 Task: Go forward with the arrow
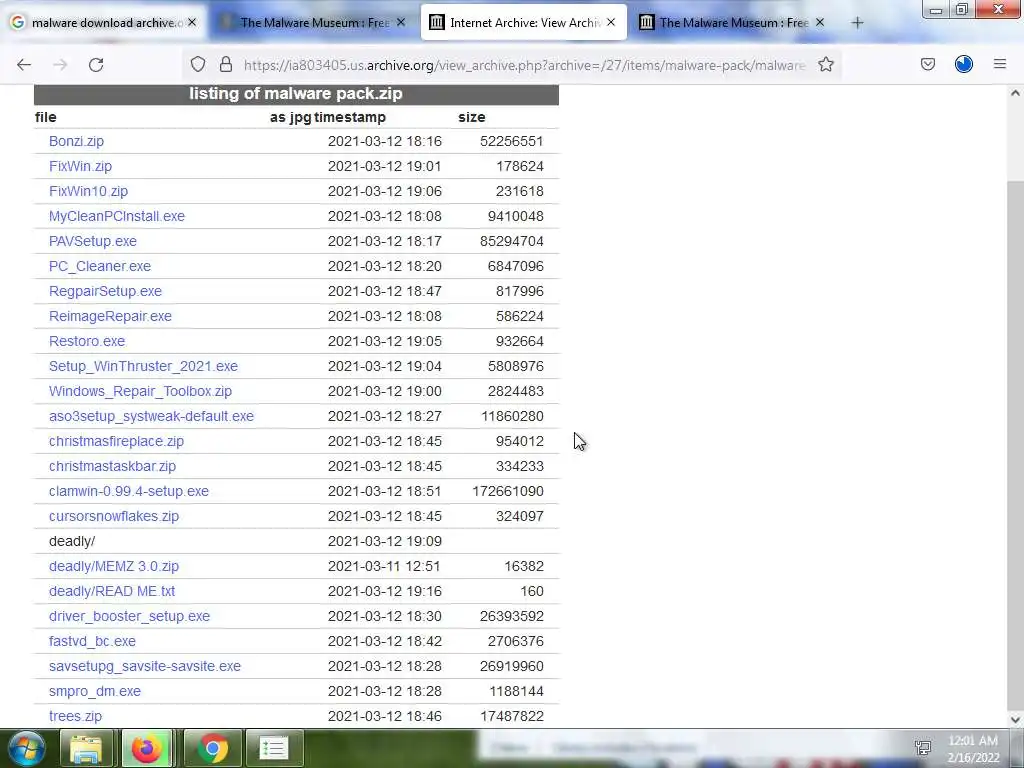pyautogui.click(x=60, y=64)
